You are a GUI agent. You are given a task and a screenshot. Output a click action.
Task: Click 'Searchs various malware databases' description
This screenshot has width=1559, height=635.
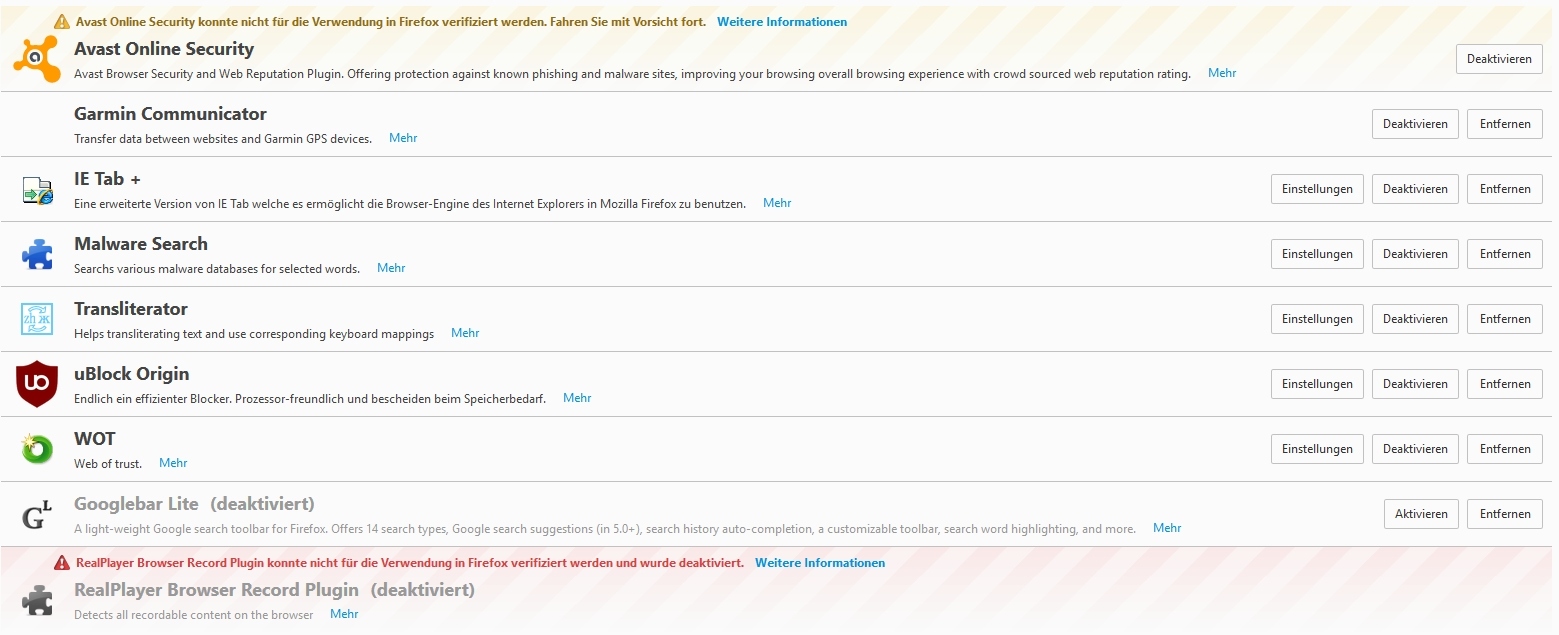pos(217,269)
